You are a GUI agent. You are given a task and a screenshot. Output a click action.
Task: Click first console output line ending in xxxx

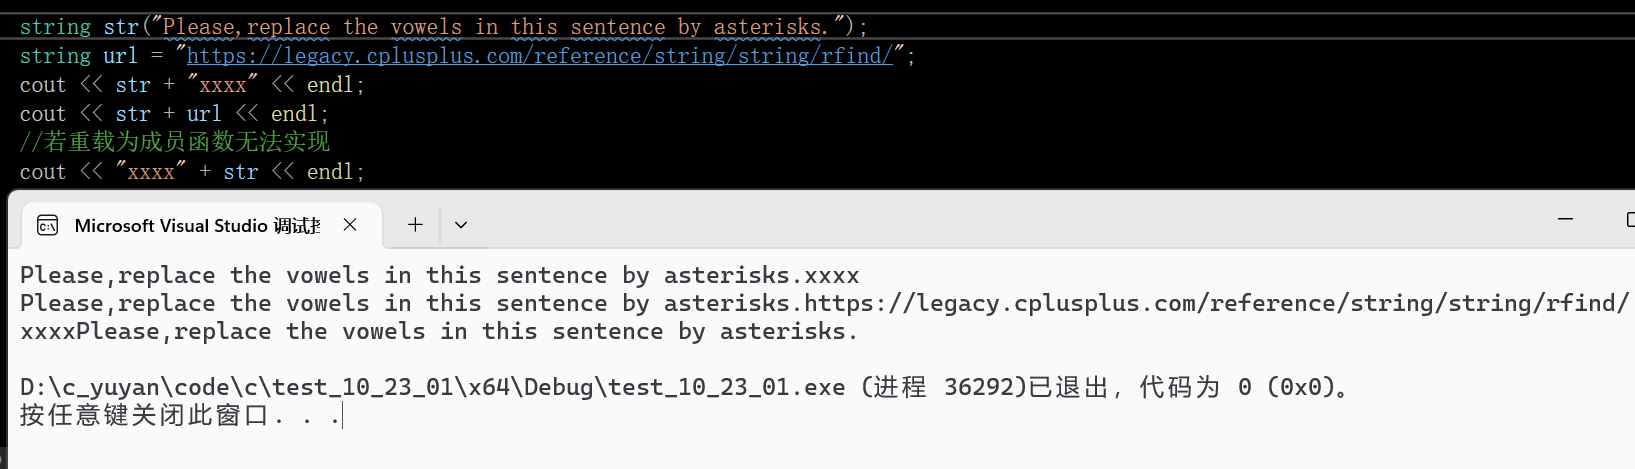[440, 275]
